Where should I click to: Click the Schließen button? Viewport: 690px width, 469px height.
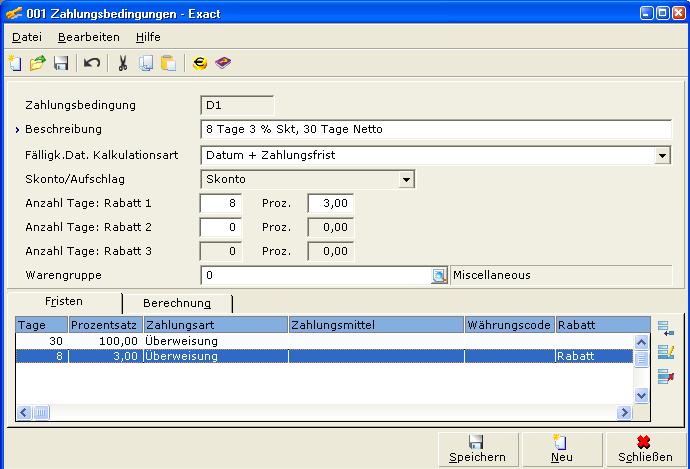(x=646, y=450)
